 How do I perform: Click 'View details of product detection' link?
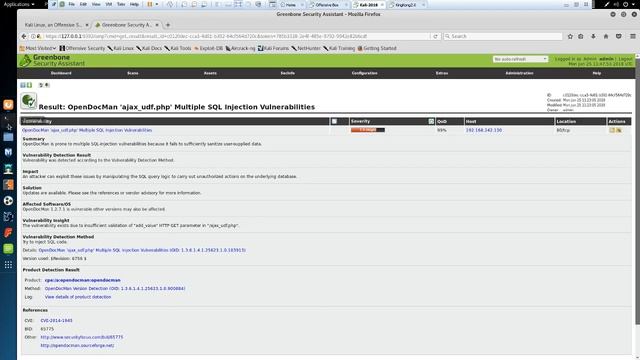pos(78,297)
